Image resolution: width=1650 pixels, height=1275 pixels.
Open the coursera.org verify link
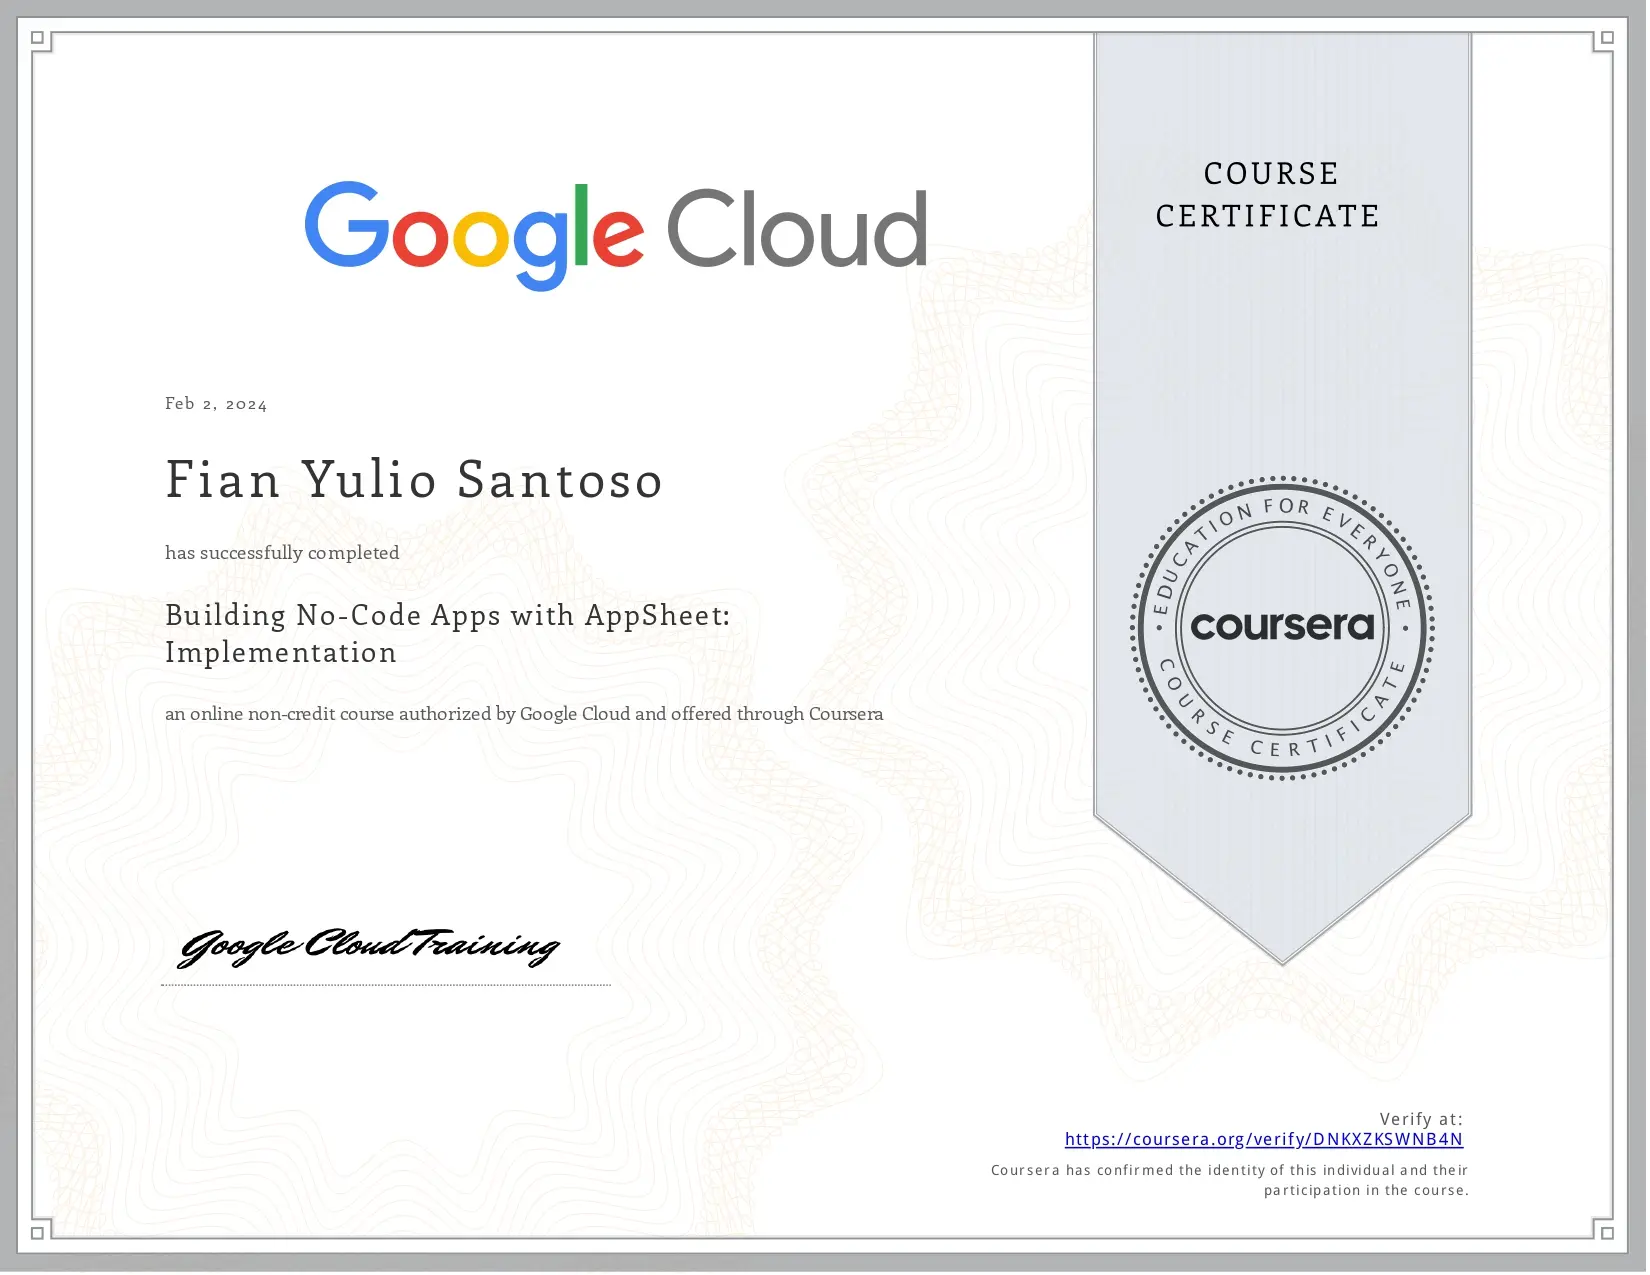coord(1265,1141)
